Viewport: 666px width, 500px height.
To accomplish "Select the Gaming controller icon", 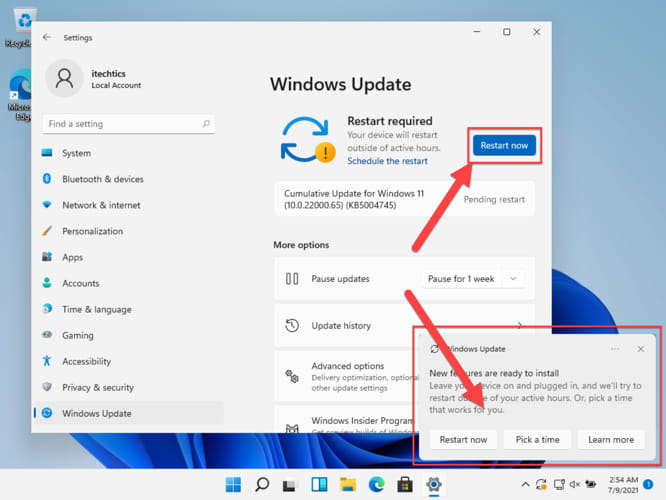I will coord(47,335).
